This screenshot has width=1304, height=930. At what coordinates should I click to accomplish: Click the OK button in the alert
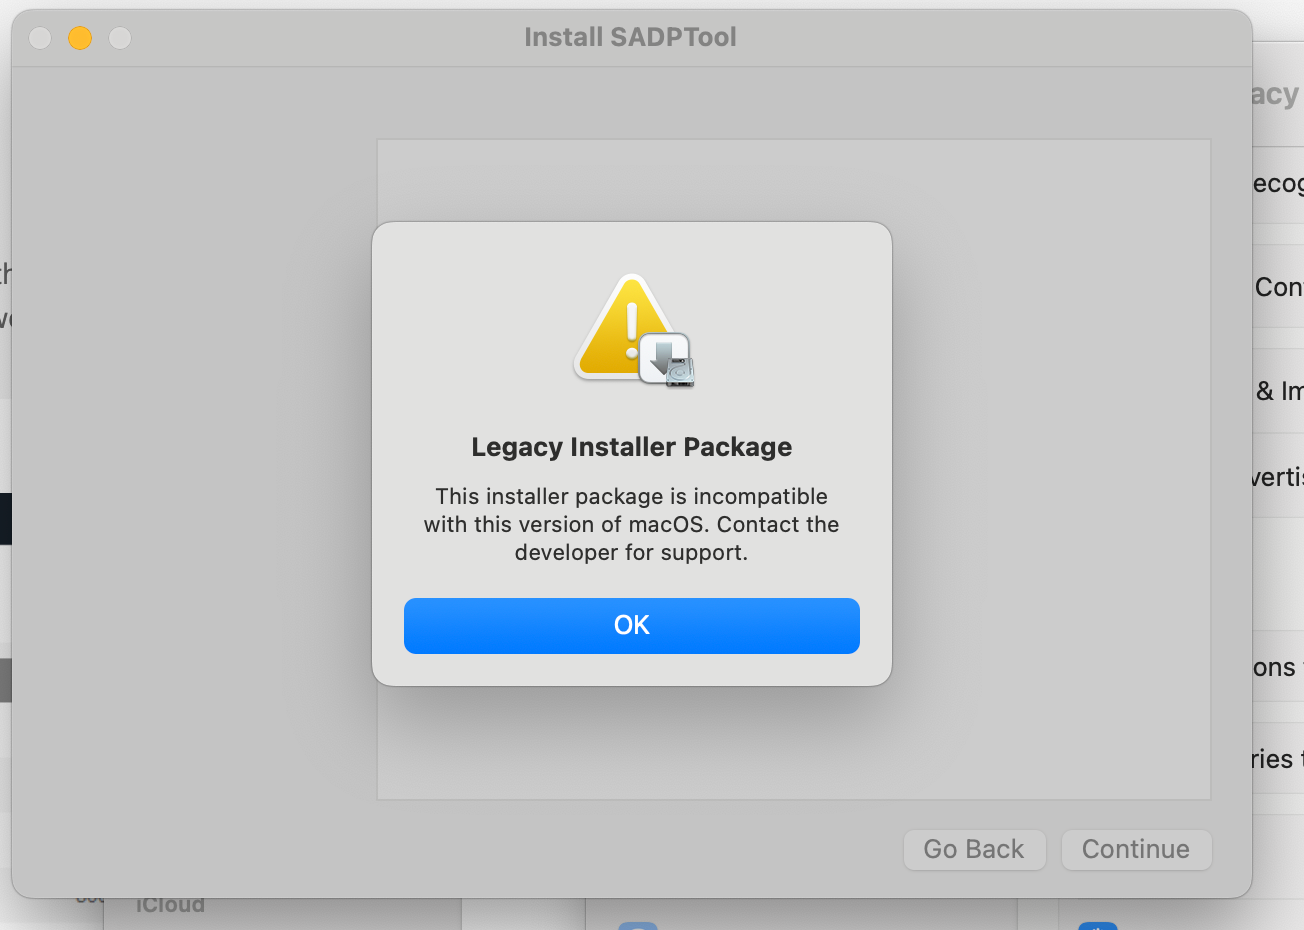631,626
